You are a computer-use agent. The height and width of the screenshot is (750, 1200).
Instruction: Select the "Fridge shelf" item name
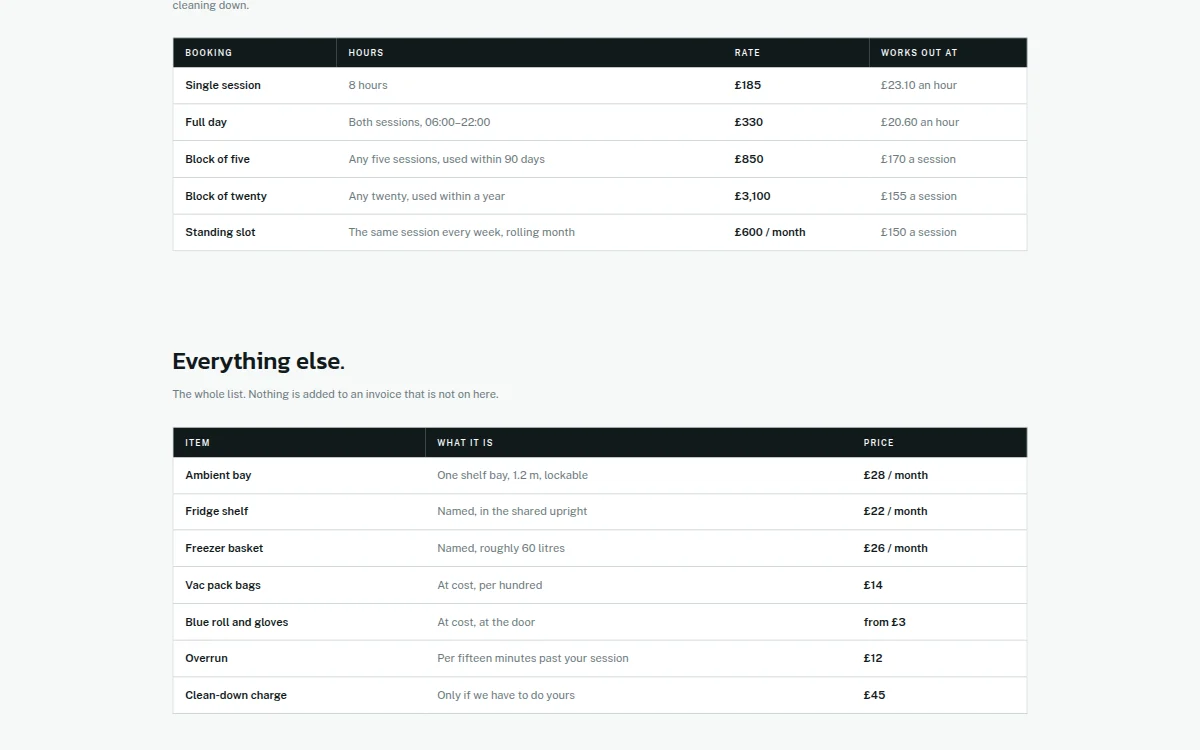217,511
